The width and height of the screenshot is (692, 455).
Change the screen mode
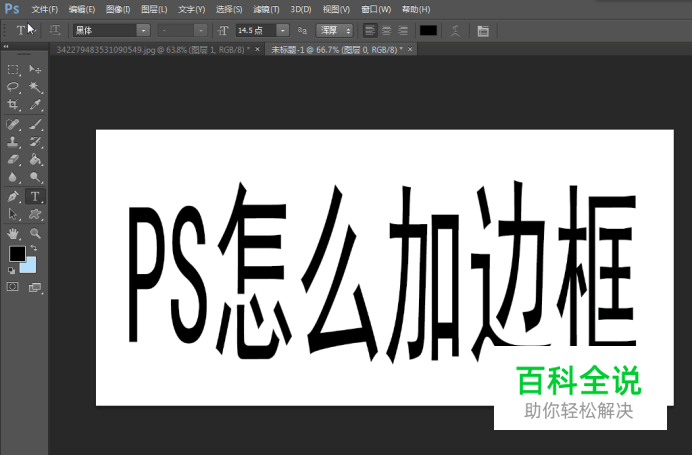pyautogui.click(x=35, y=288)
